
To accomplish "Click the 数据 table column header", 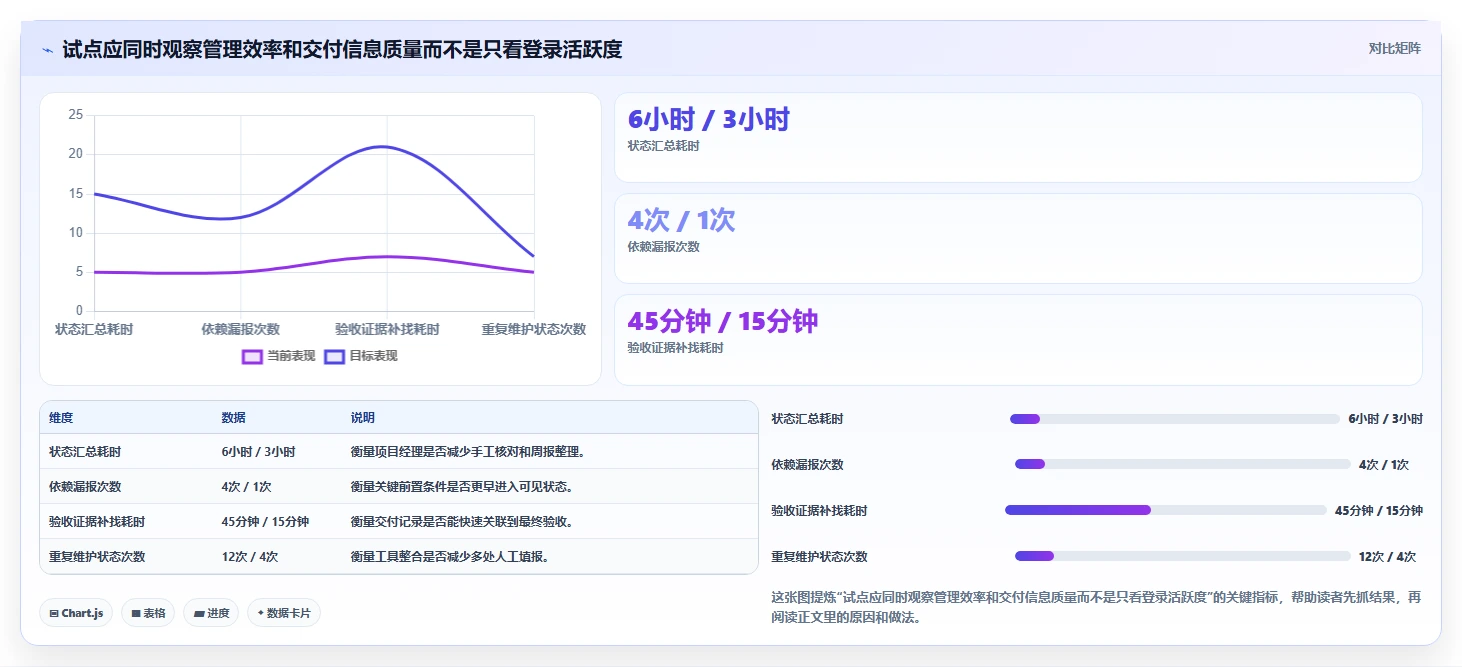I will tap(233, 418).
